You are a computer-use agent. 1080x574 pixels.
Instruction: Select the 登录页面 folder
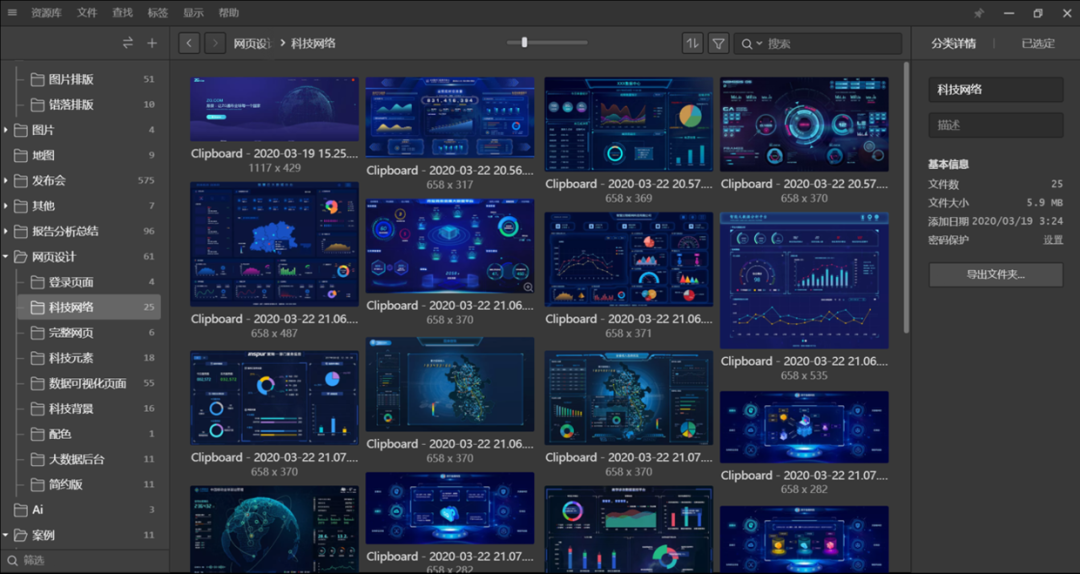click(89, 282)
